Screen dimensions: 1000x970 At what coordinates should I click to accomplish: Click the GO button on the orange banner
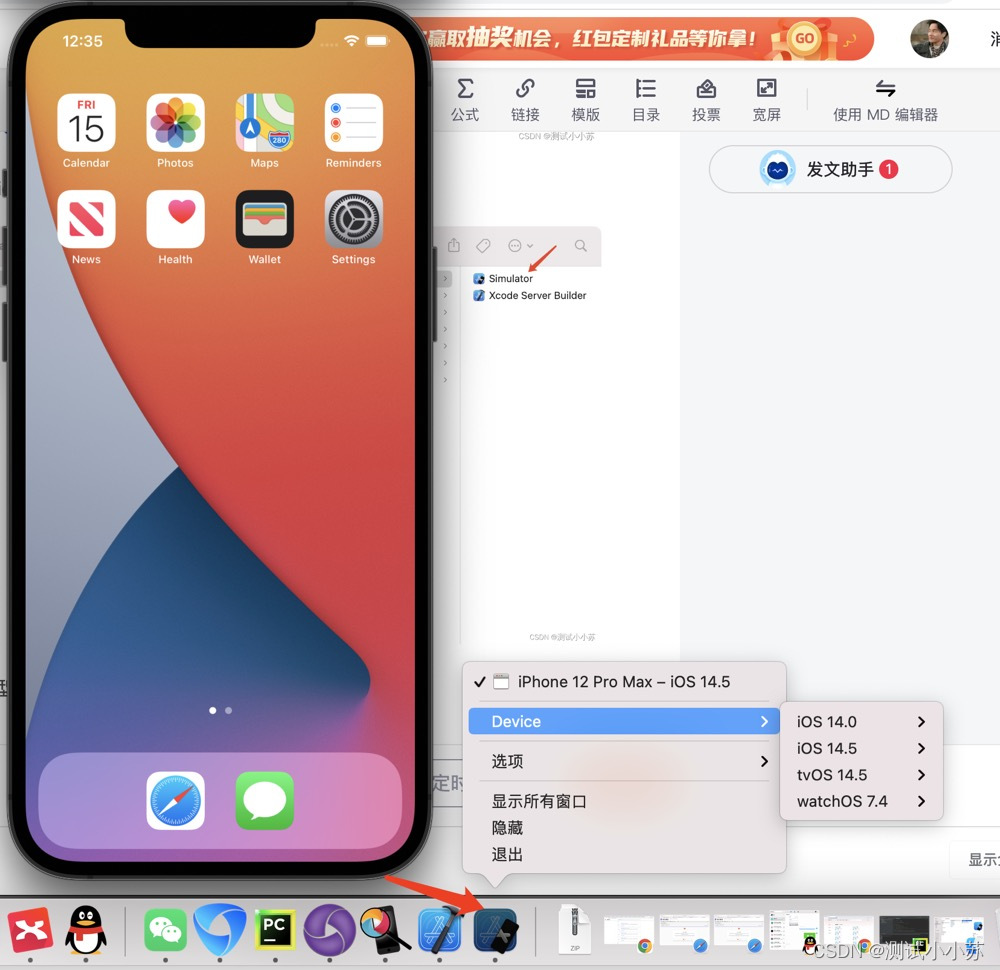pyautogui.click(x=804, y=38)
